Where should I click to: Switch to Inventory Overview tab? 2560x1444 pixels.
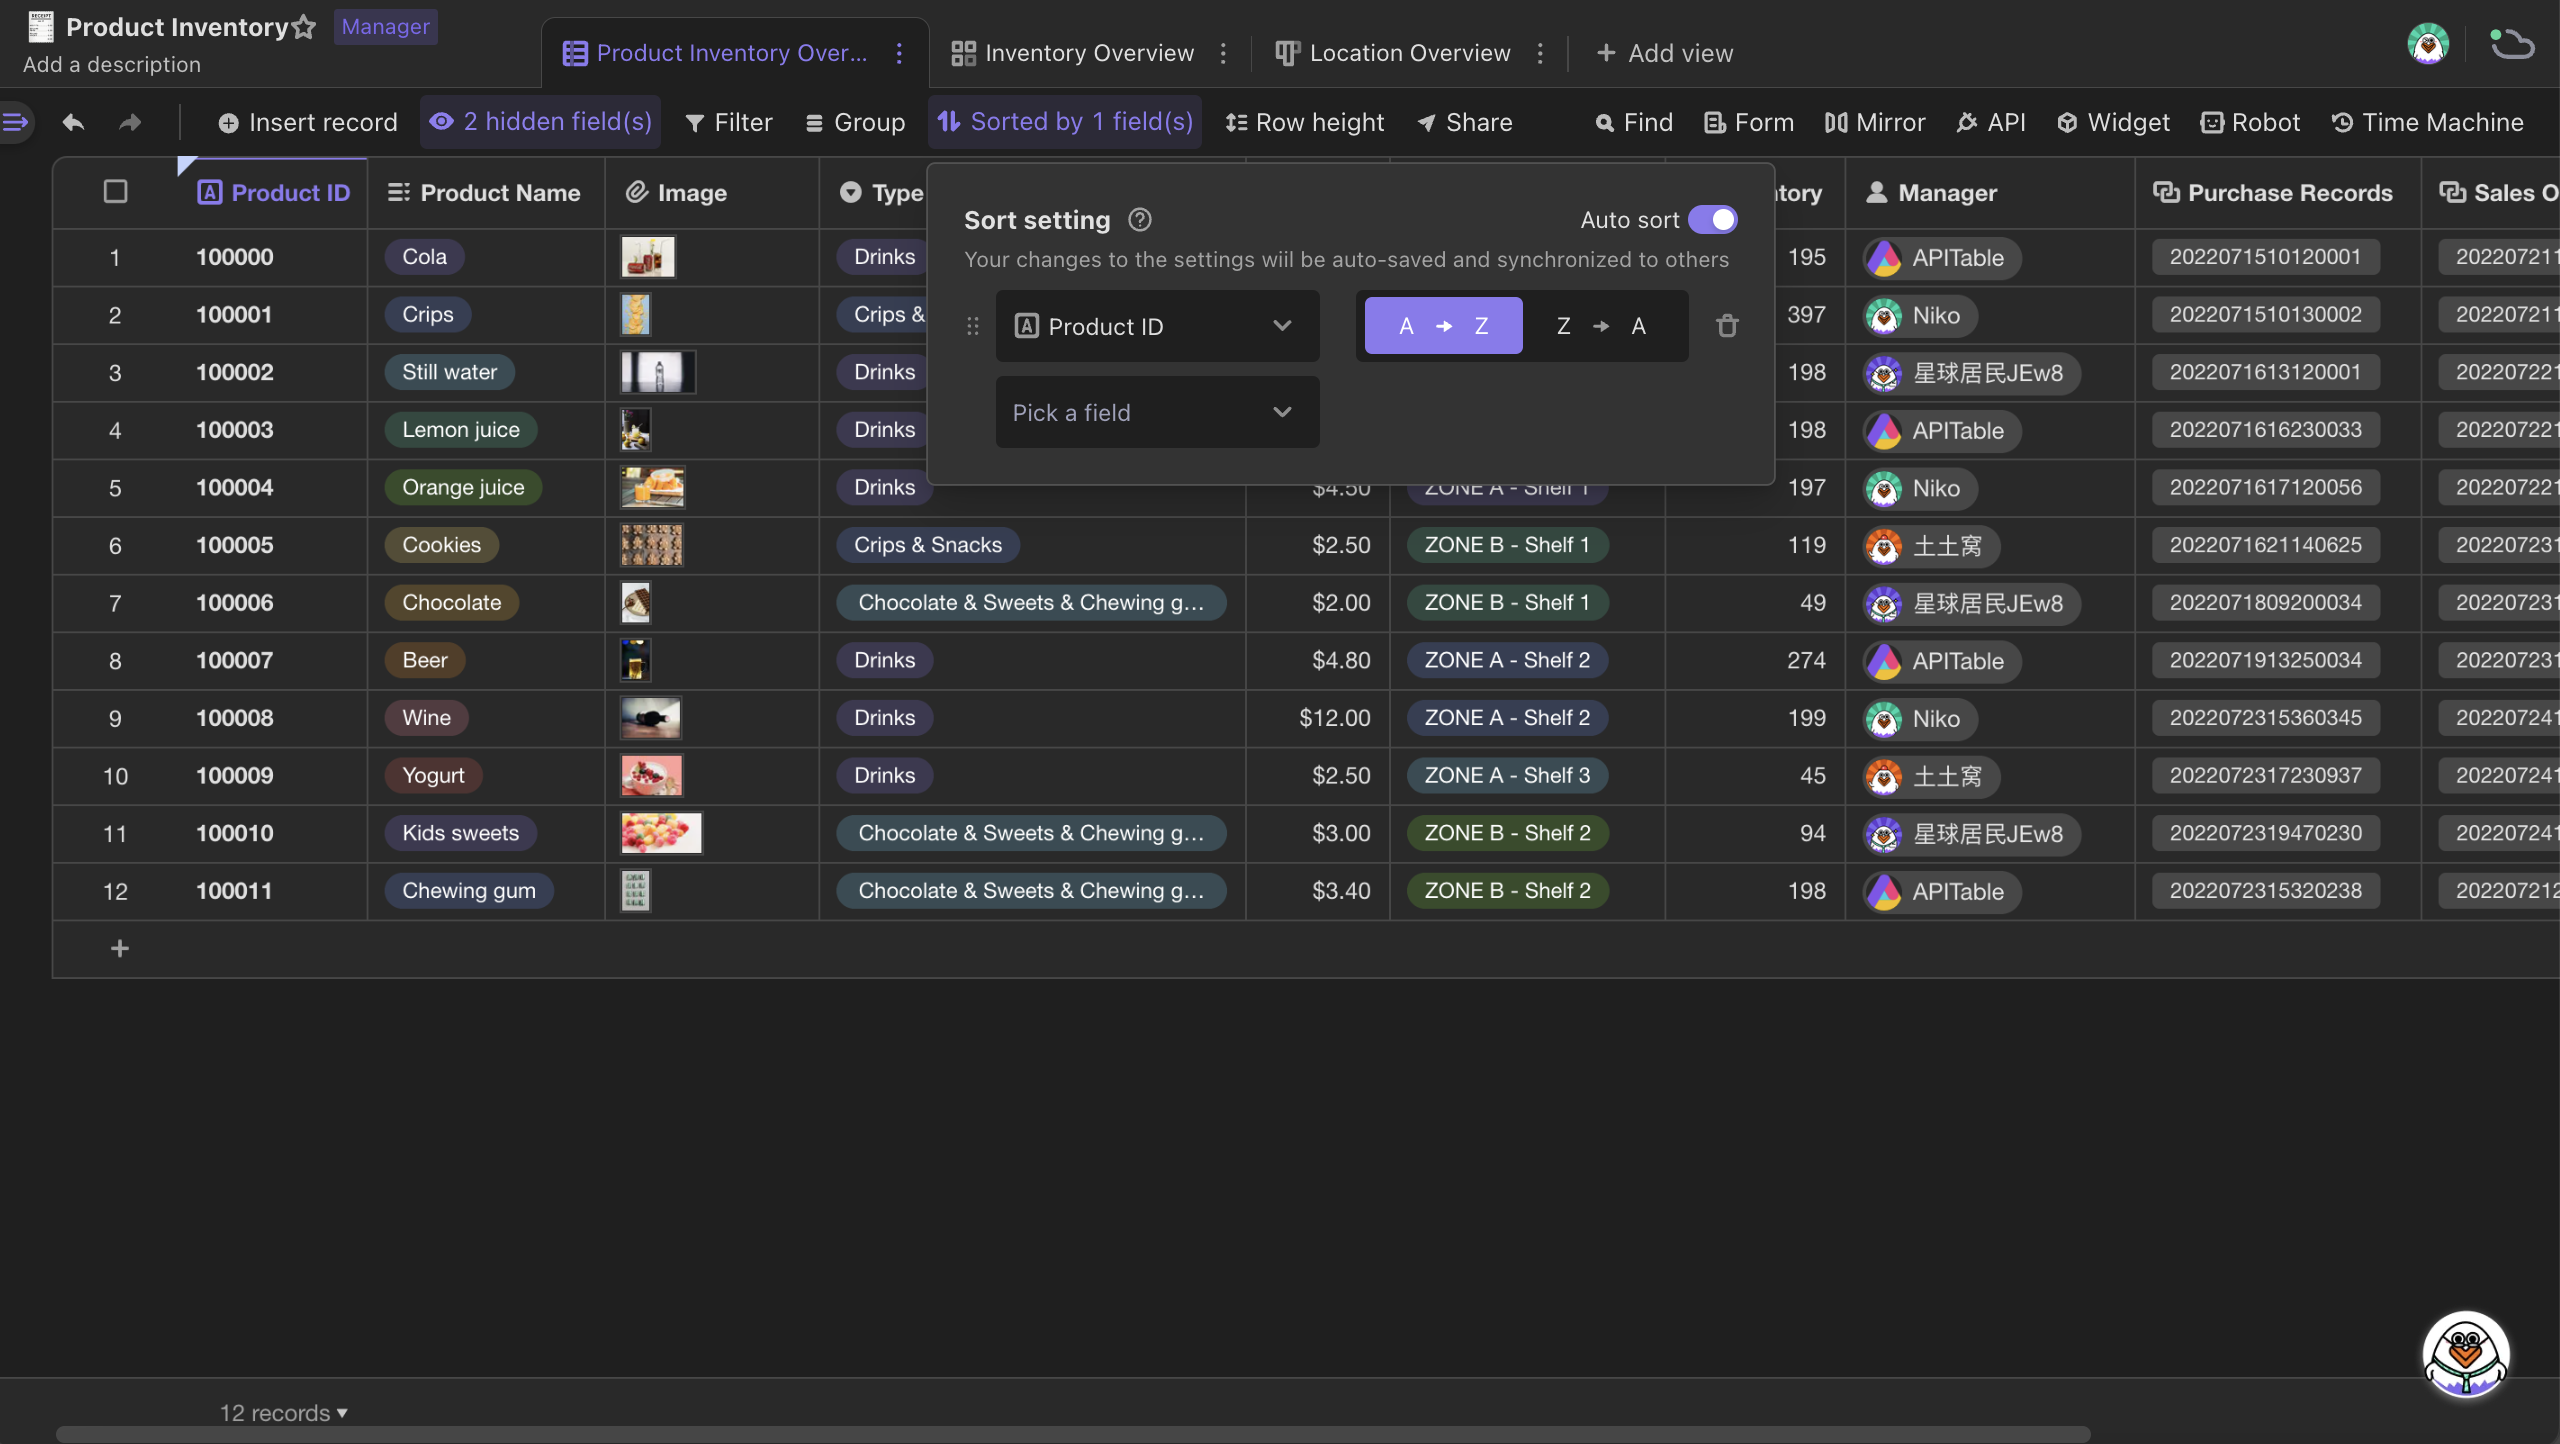pos(1072,53)
